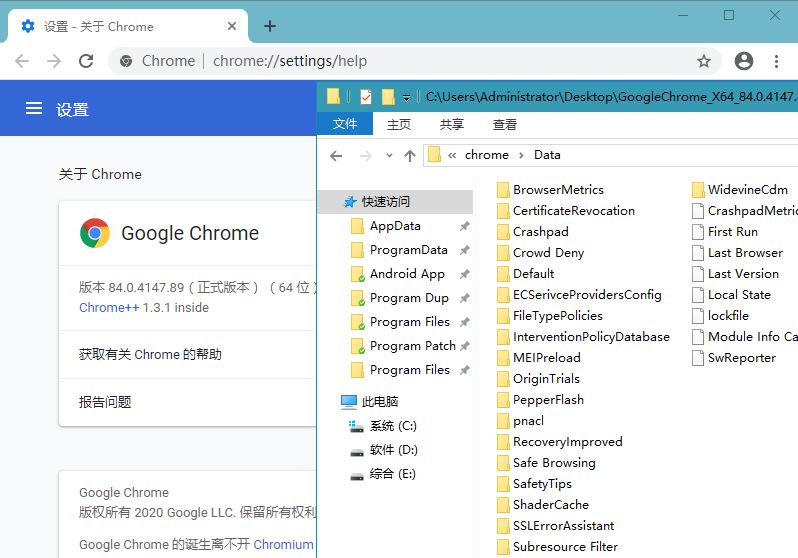Select First Run file

click(x=725, y=231)
